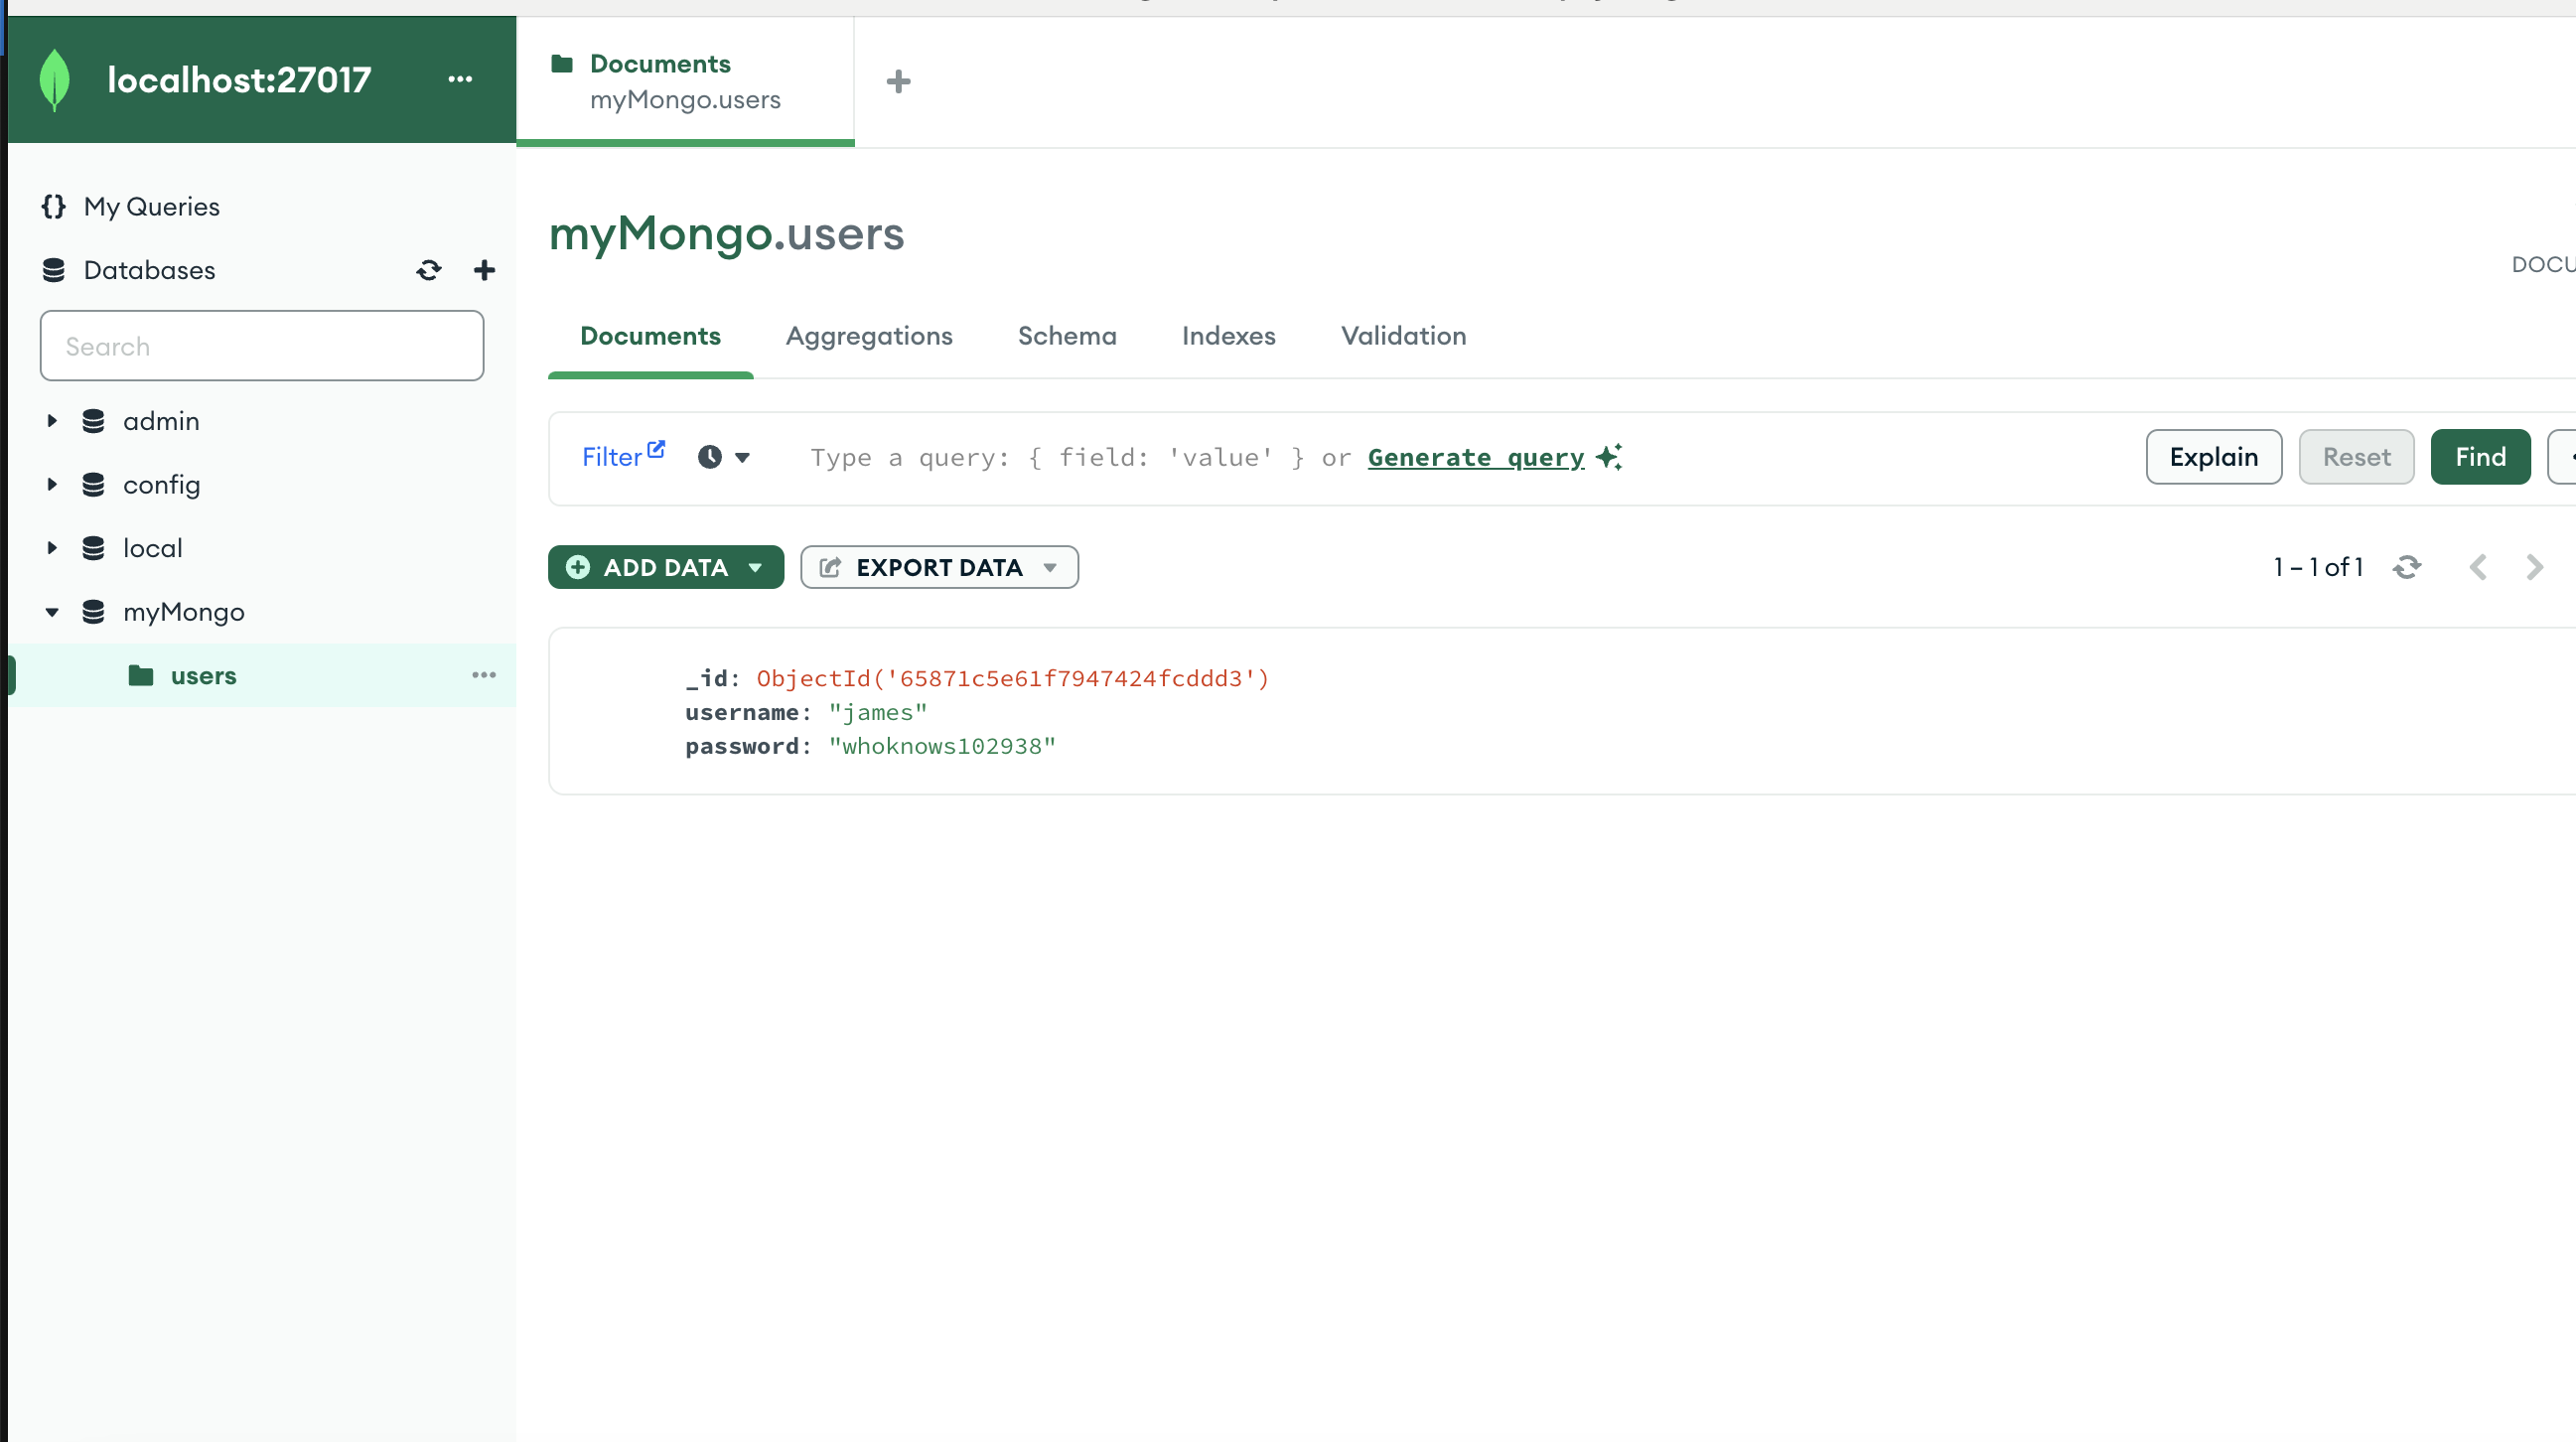The image size is (2576, 1442).
Task: Switch to the Aggregations tab
Action: (x=869, y=336)
